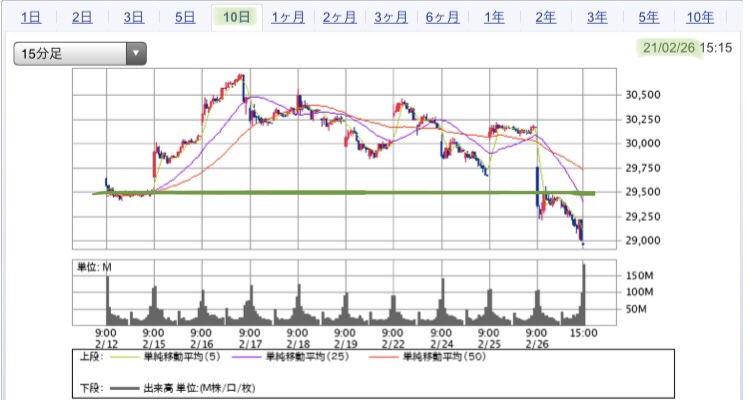Select the 6ヶ月 range tab

click(x=442, y=18)
